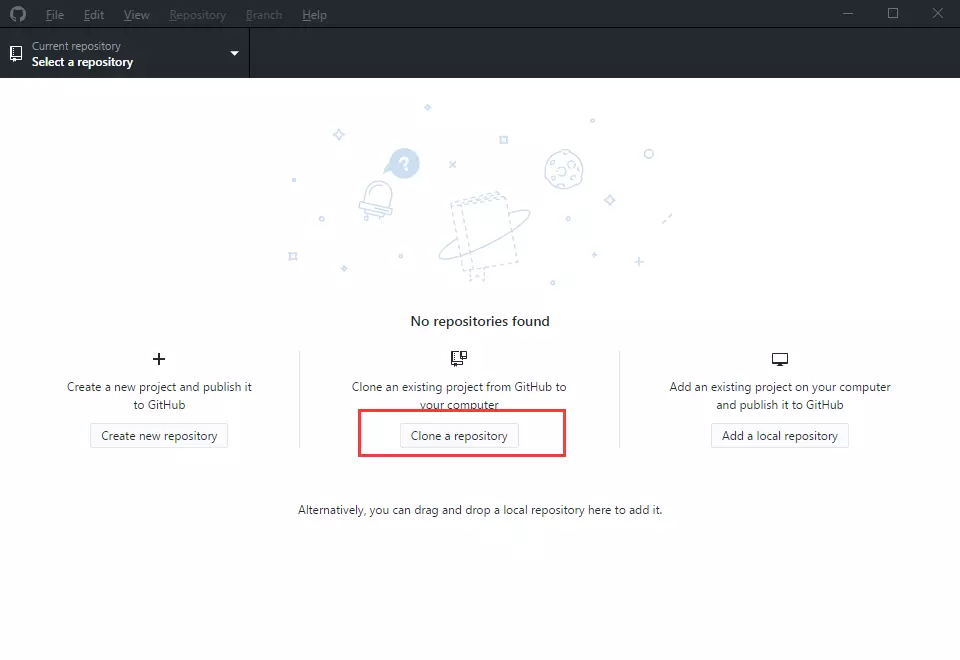Click the plus icon above Create new project
The width and height of the screenshot is (960, 660).
pos(158,359)
